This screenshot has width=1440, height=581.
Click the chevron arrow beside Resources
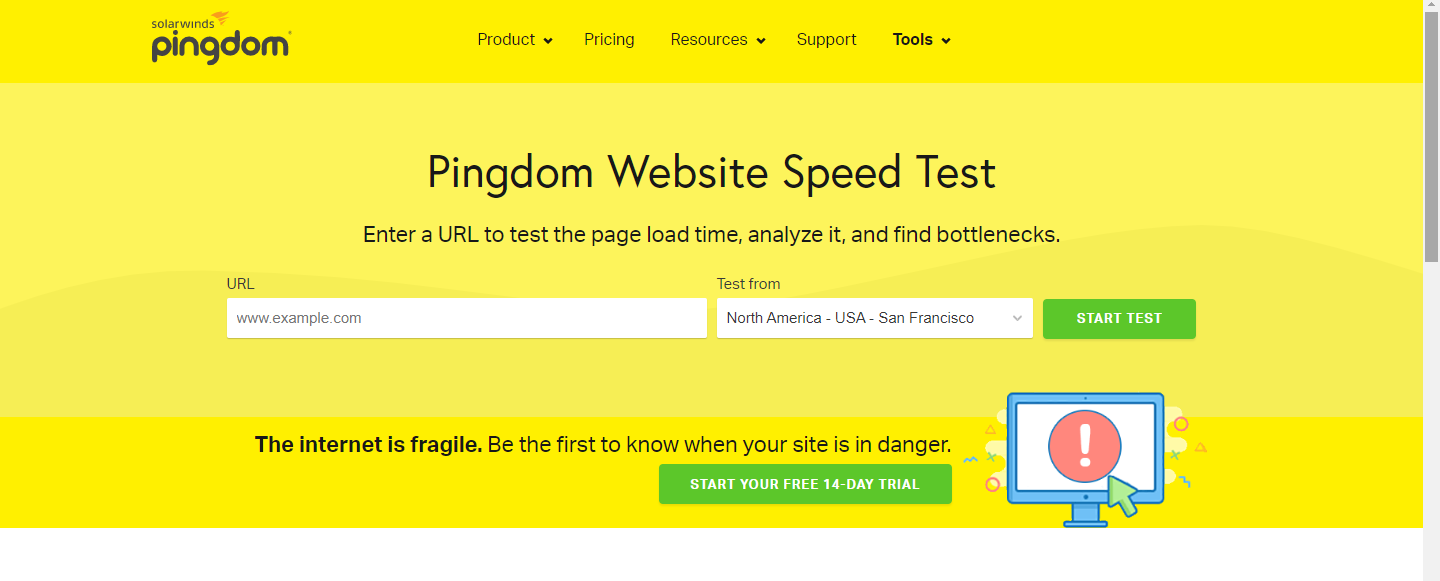click(x=761, y=41)
